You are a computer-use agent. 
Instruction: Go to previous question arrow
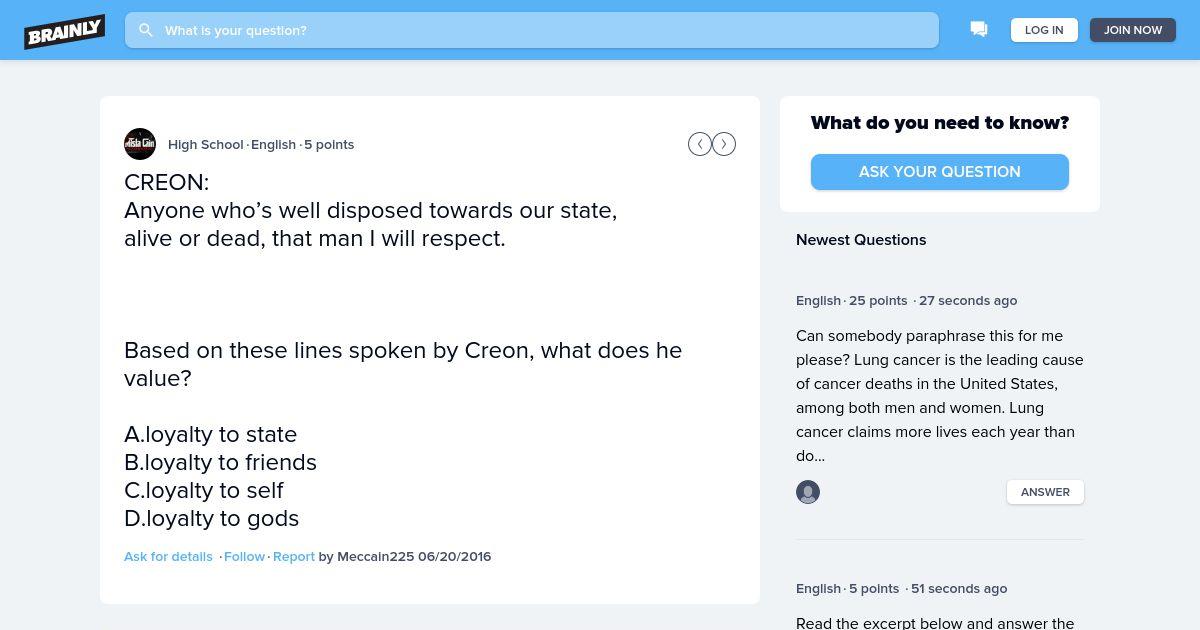point(700,144)
